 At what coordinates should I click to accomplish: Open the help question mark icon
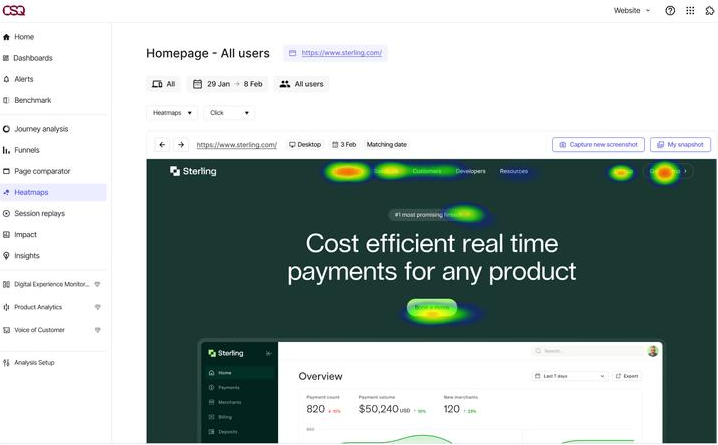click(x=670, y=11)
